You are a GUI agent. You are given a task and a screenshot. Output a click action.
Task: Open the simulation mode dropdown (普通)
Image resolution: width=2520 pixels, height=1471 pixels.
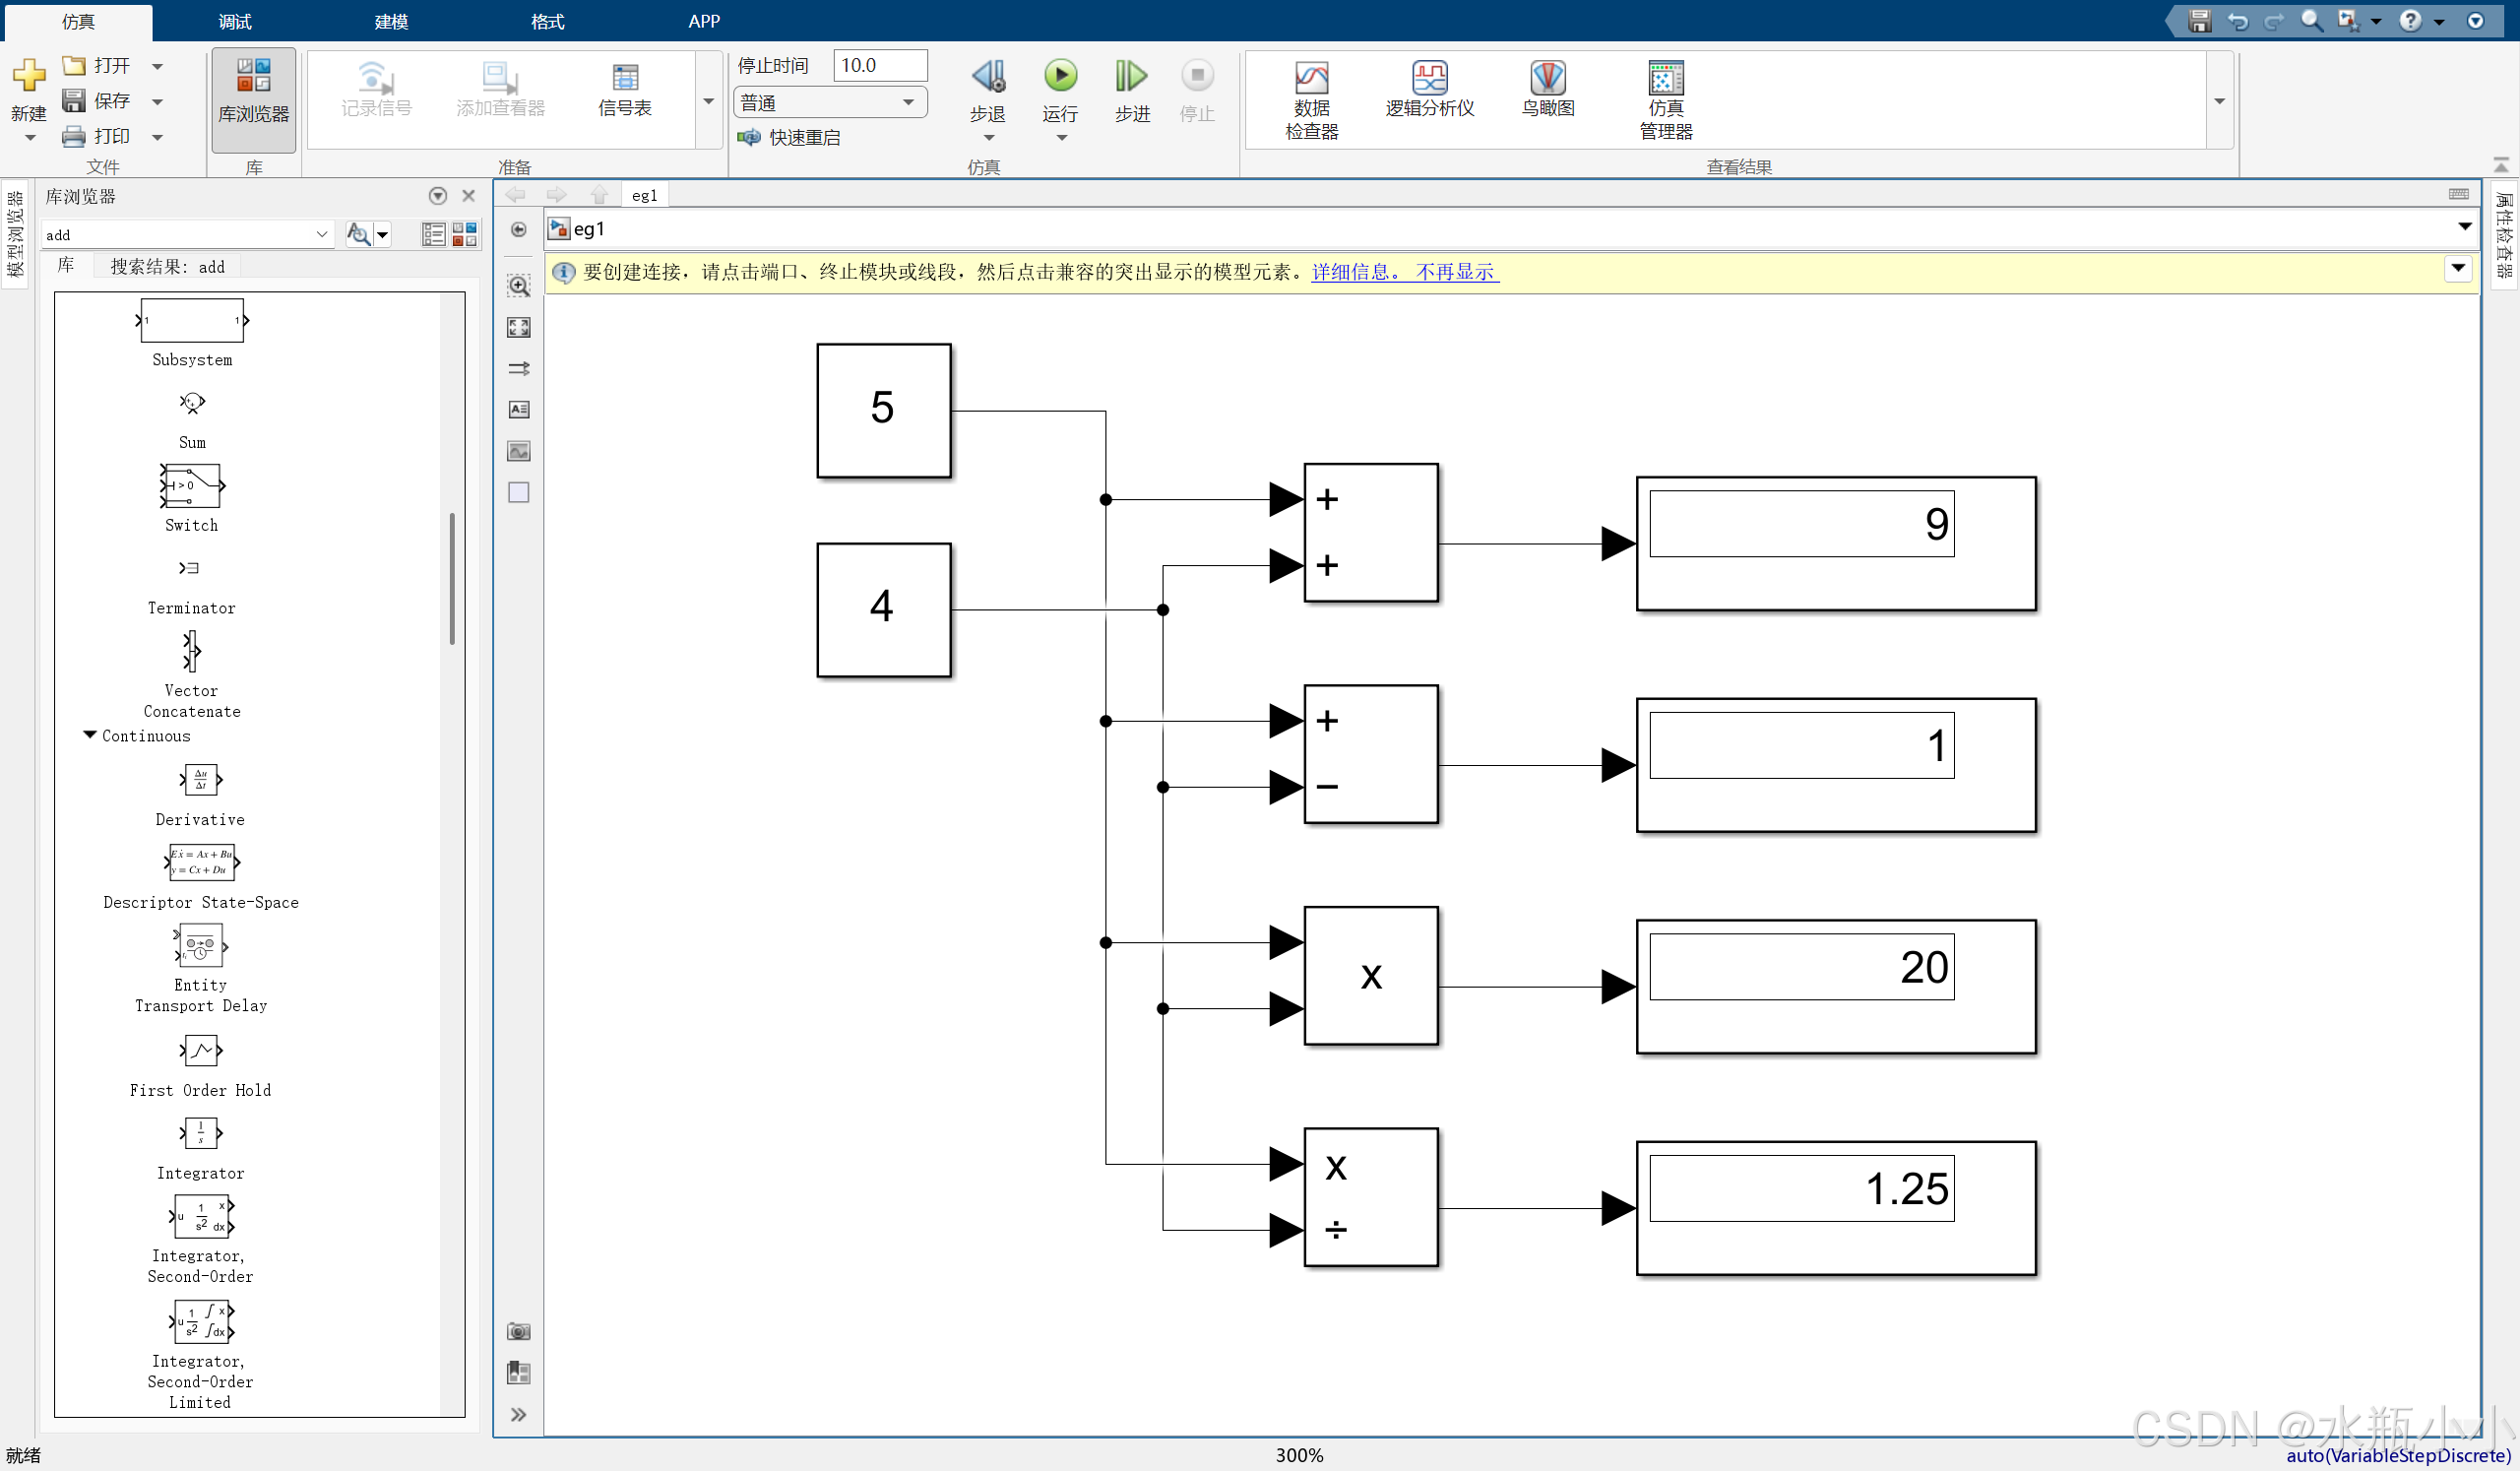click(x=829, y=102)
